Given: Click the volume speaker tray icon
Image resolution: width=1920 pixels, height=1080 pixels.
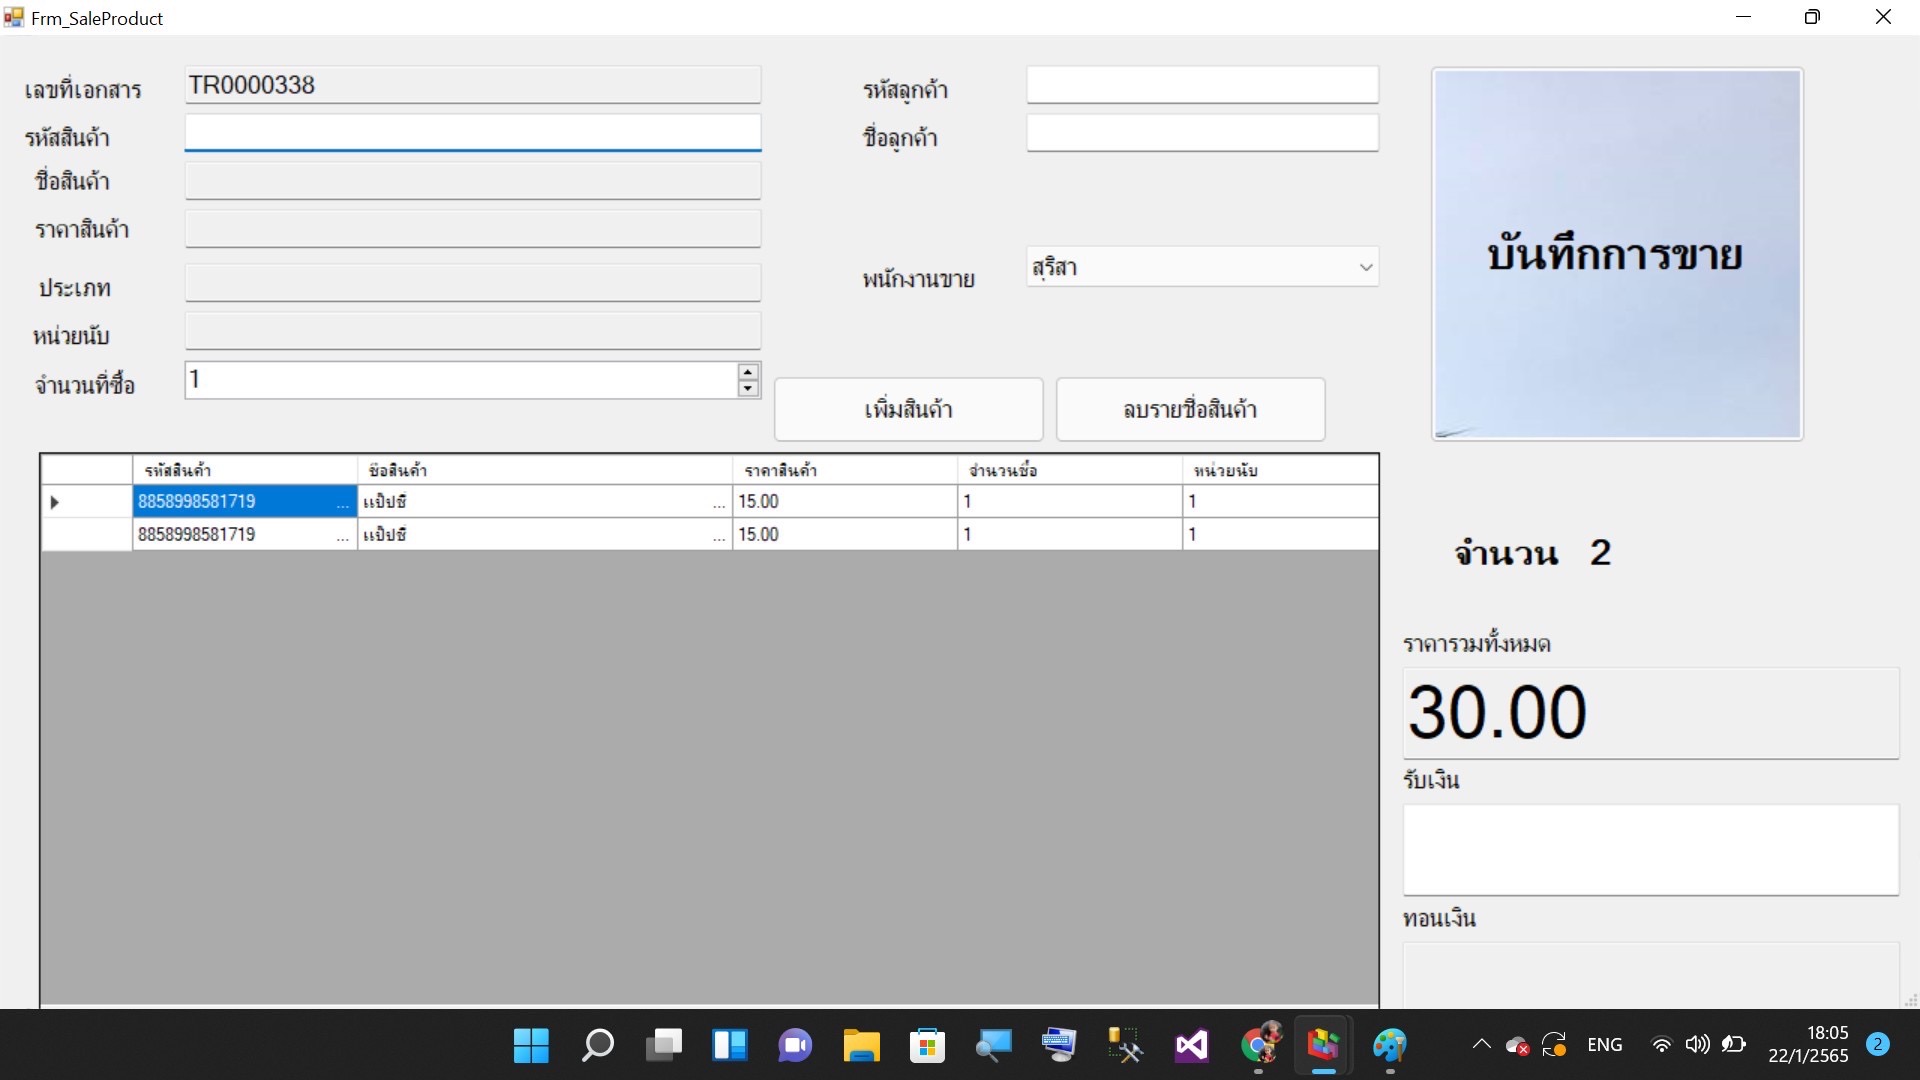Looking at the screenshot, I should pyautogui.click(x=1697, y=1045).
